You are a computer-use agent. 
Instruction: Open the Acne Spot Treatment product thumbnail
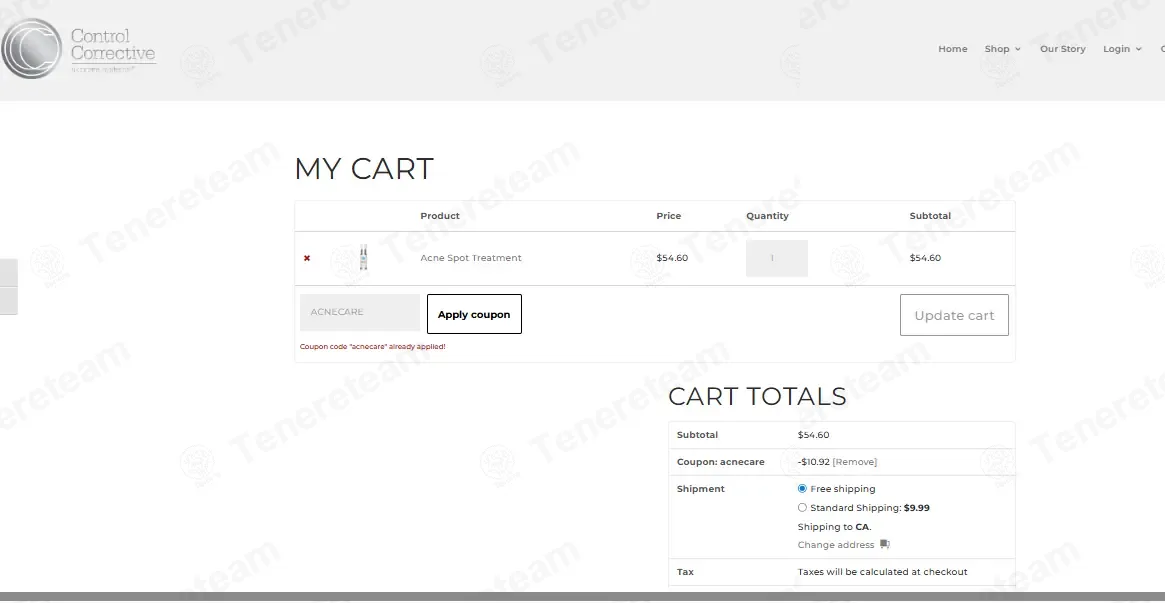tap(363, 258)
